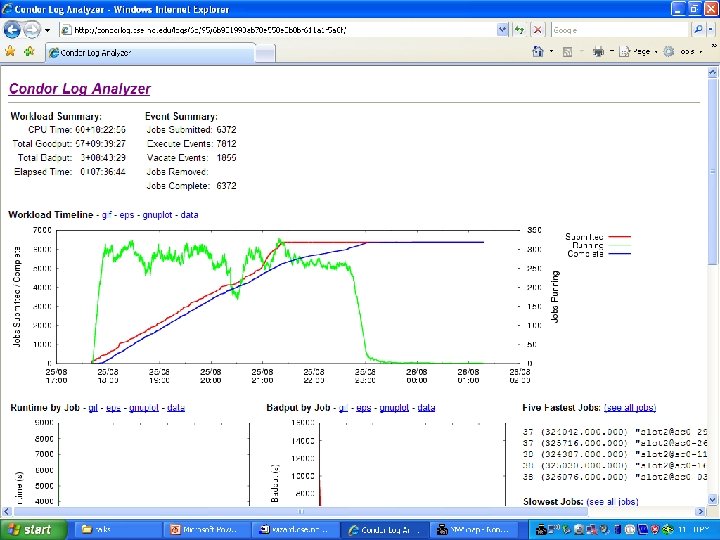Click the first fastest job row (324042)
720x540 pixels.
click(x=615, y=432)
